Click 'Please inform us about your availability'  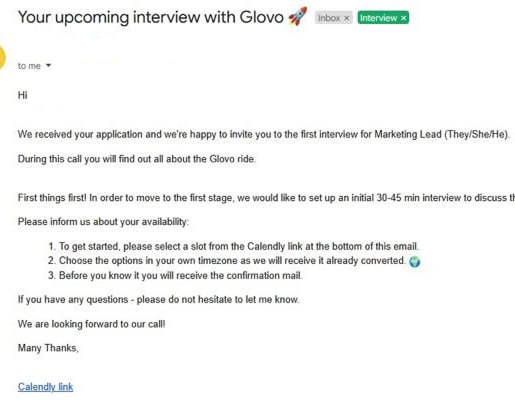pyautogui.click(x=103, y=222)
